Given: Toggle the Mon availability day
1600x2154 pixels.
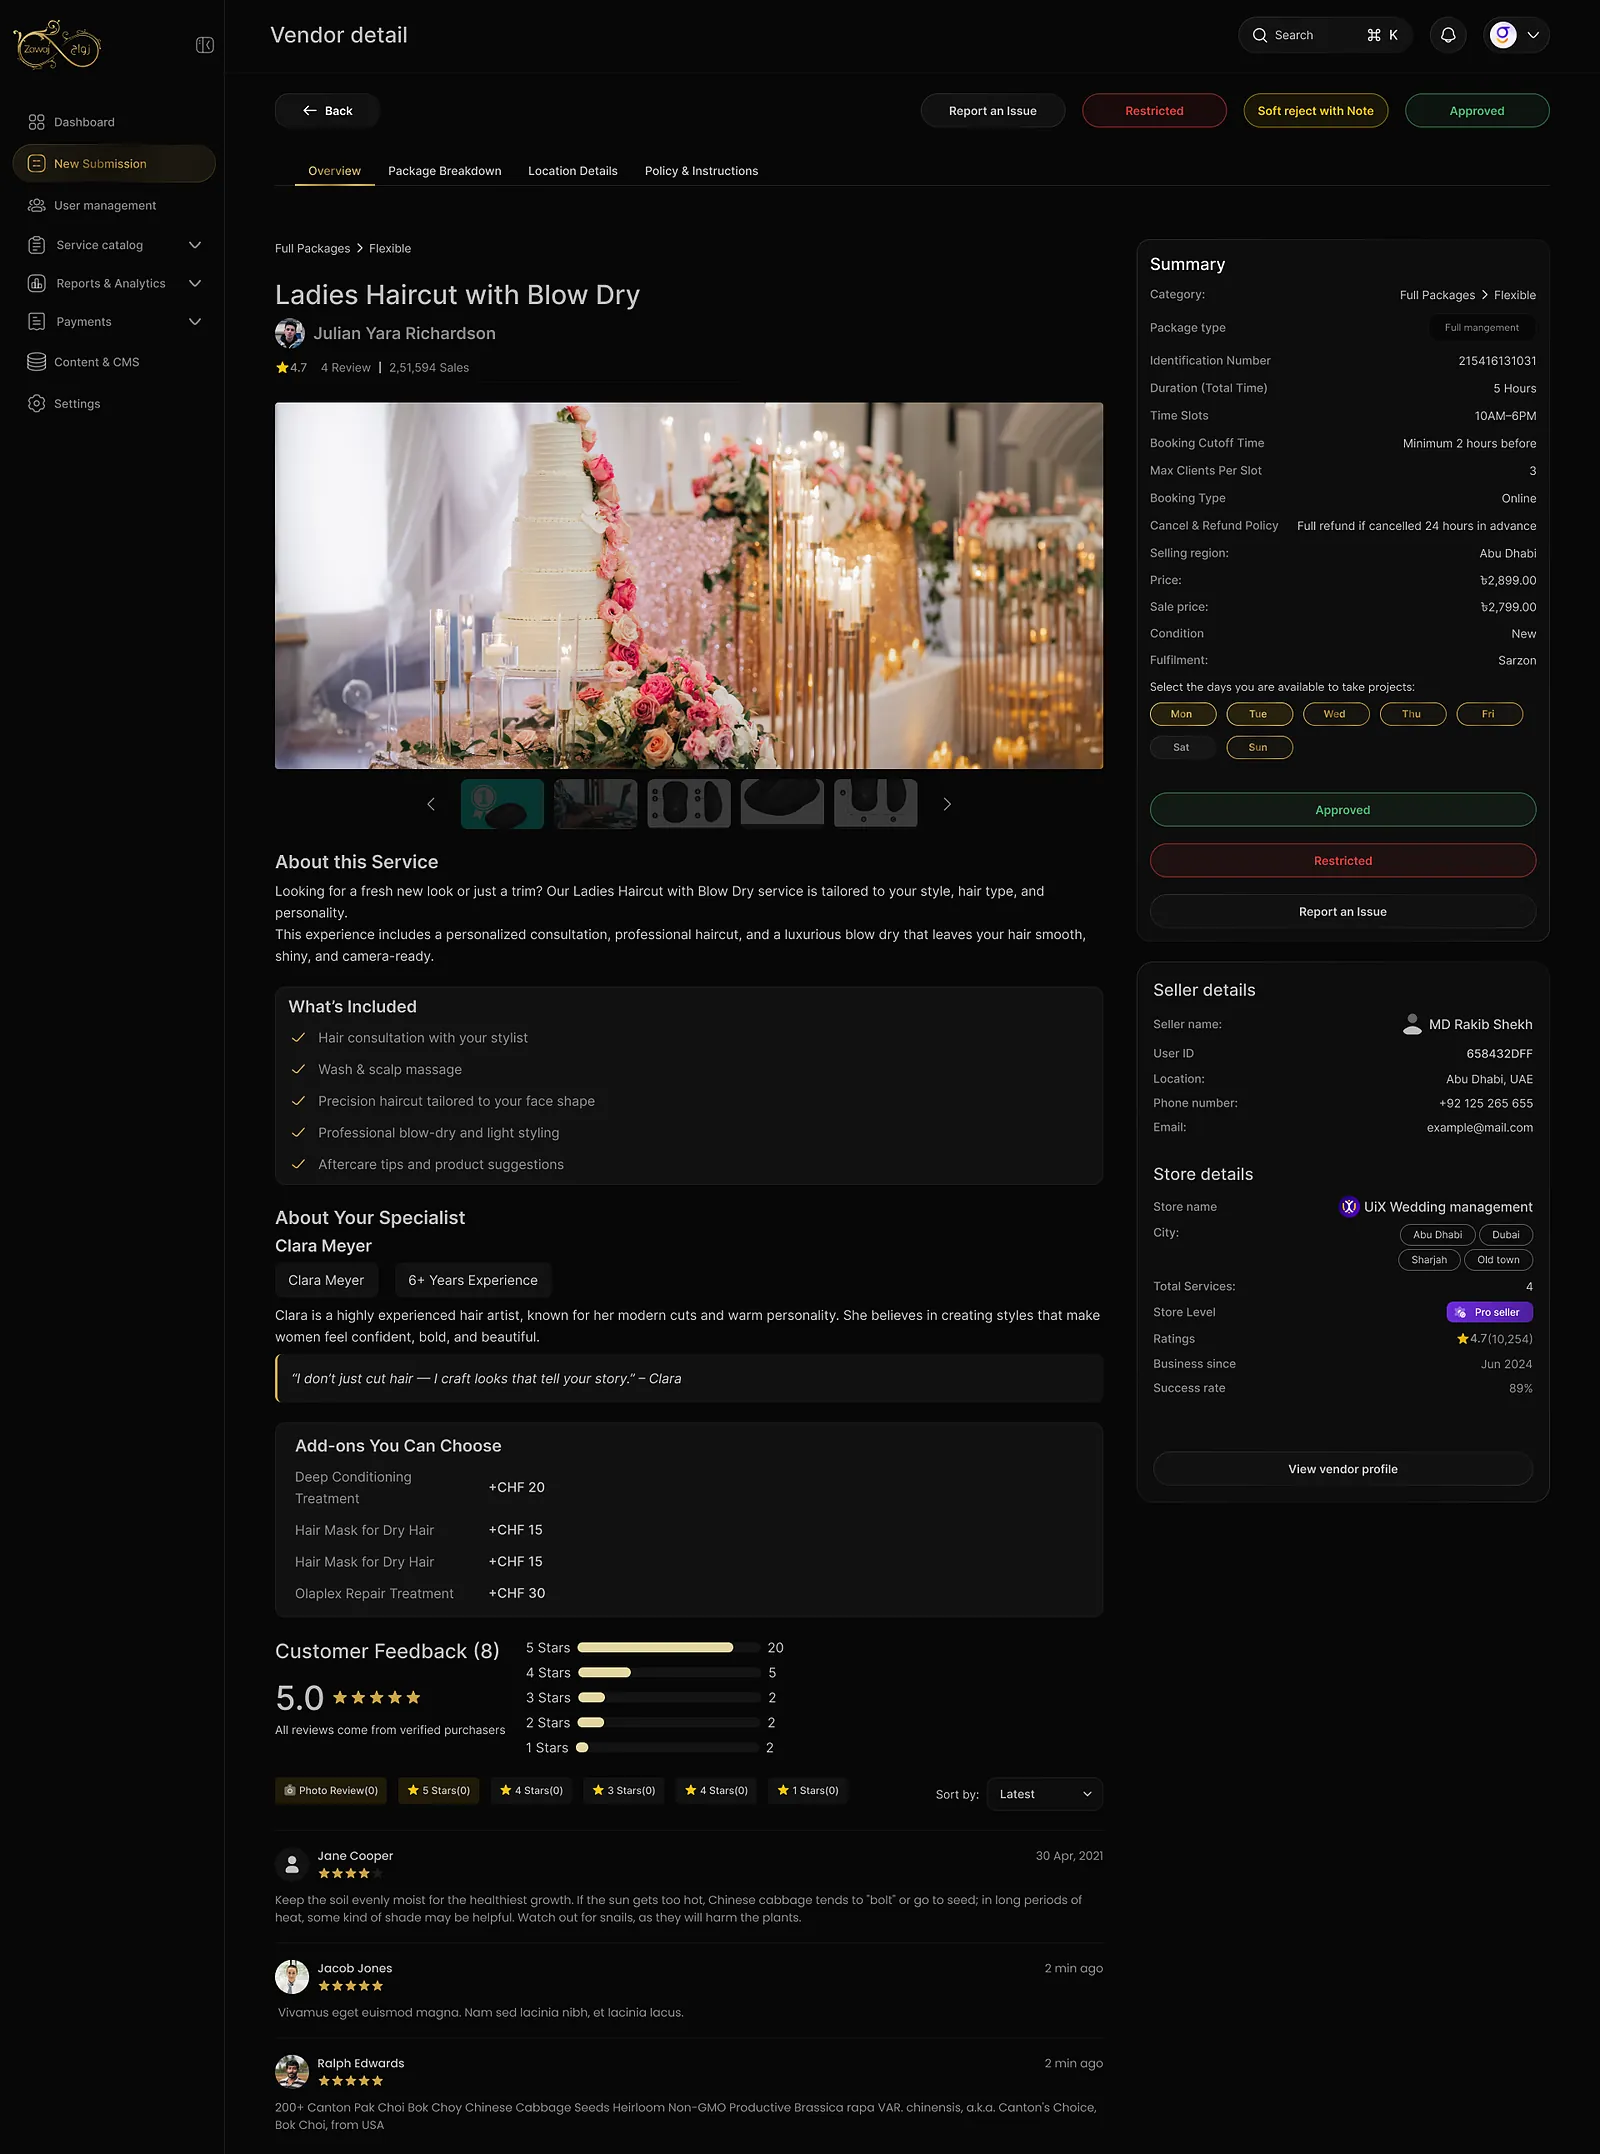Looking at the screenshot, I should tap(1183, 714).
